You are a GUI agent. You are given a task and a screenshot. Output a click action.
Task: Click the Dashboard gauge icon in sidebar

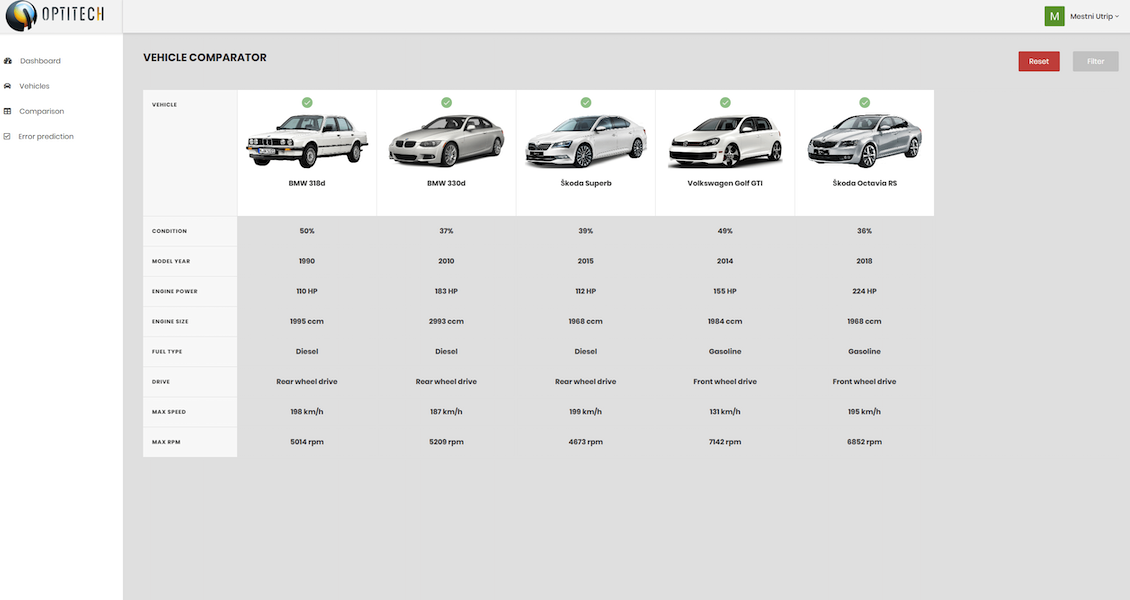tap(8, 61)
